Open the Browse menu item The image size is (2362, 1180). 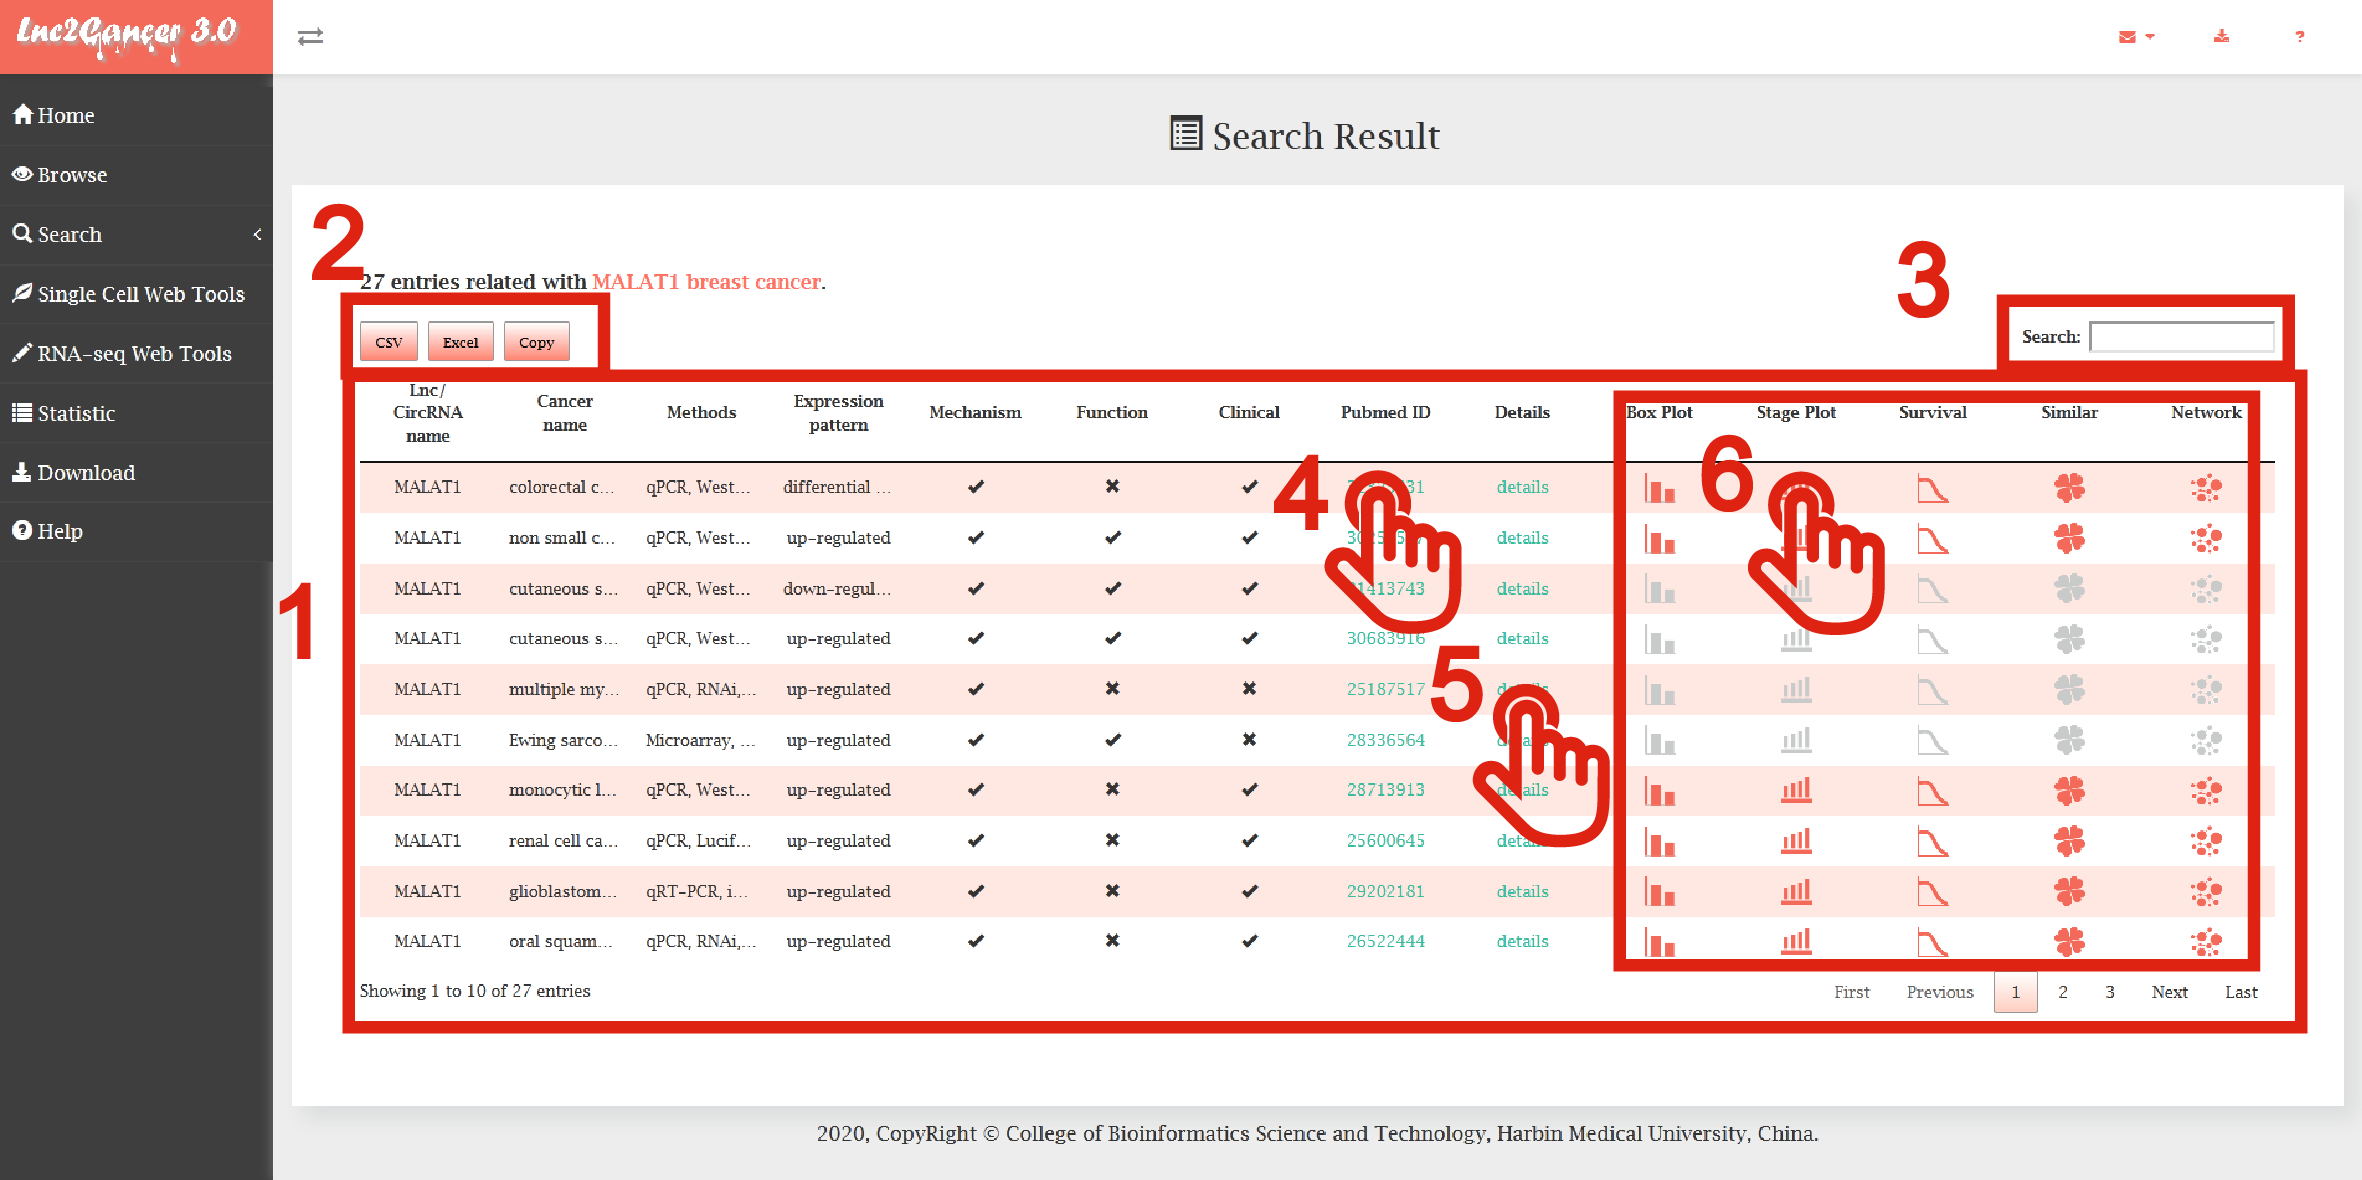click(x=72, y=175)
